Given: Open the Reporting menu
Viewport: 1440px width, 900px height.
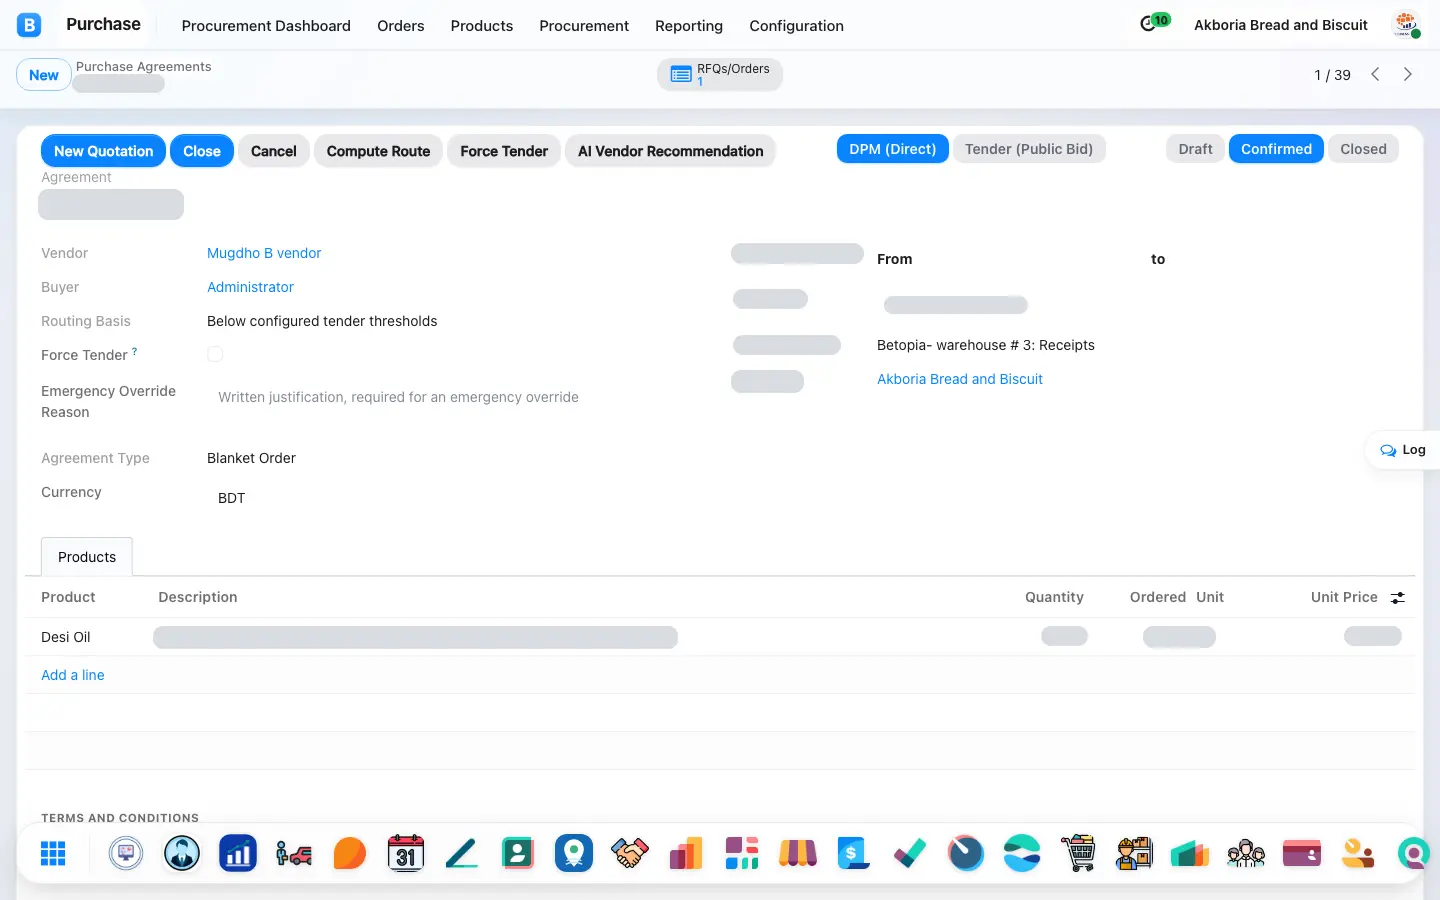Looking at the screenshot, I should 689,26.
